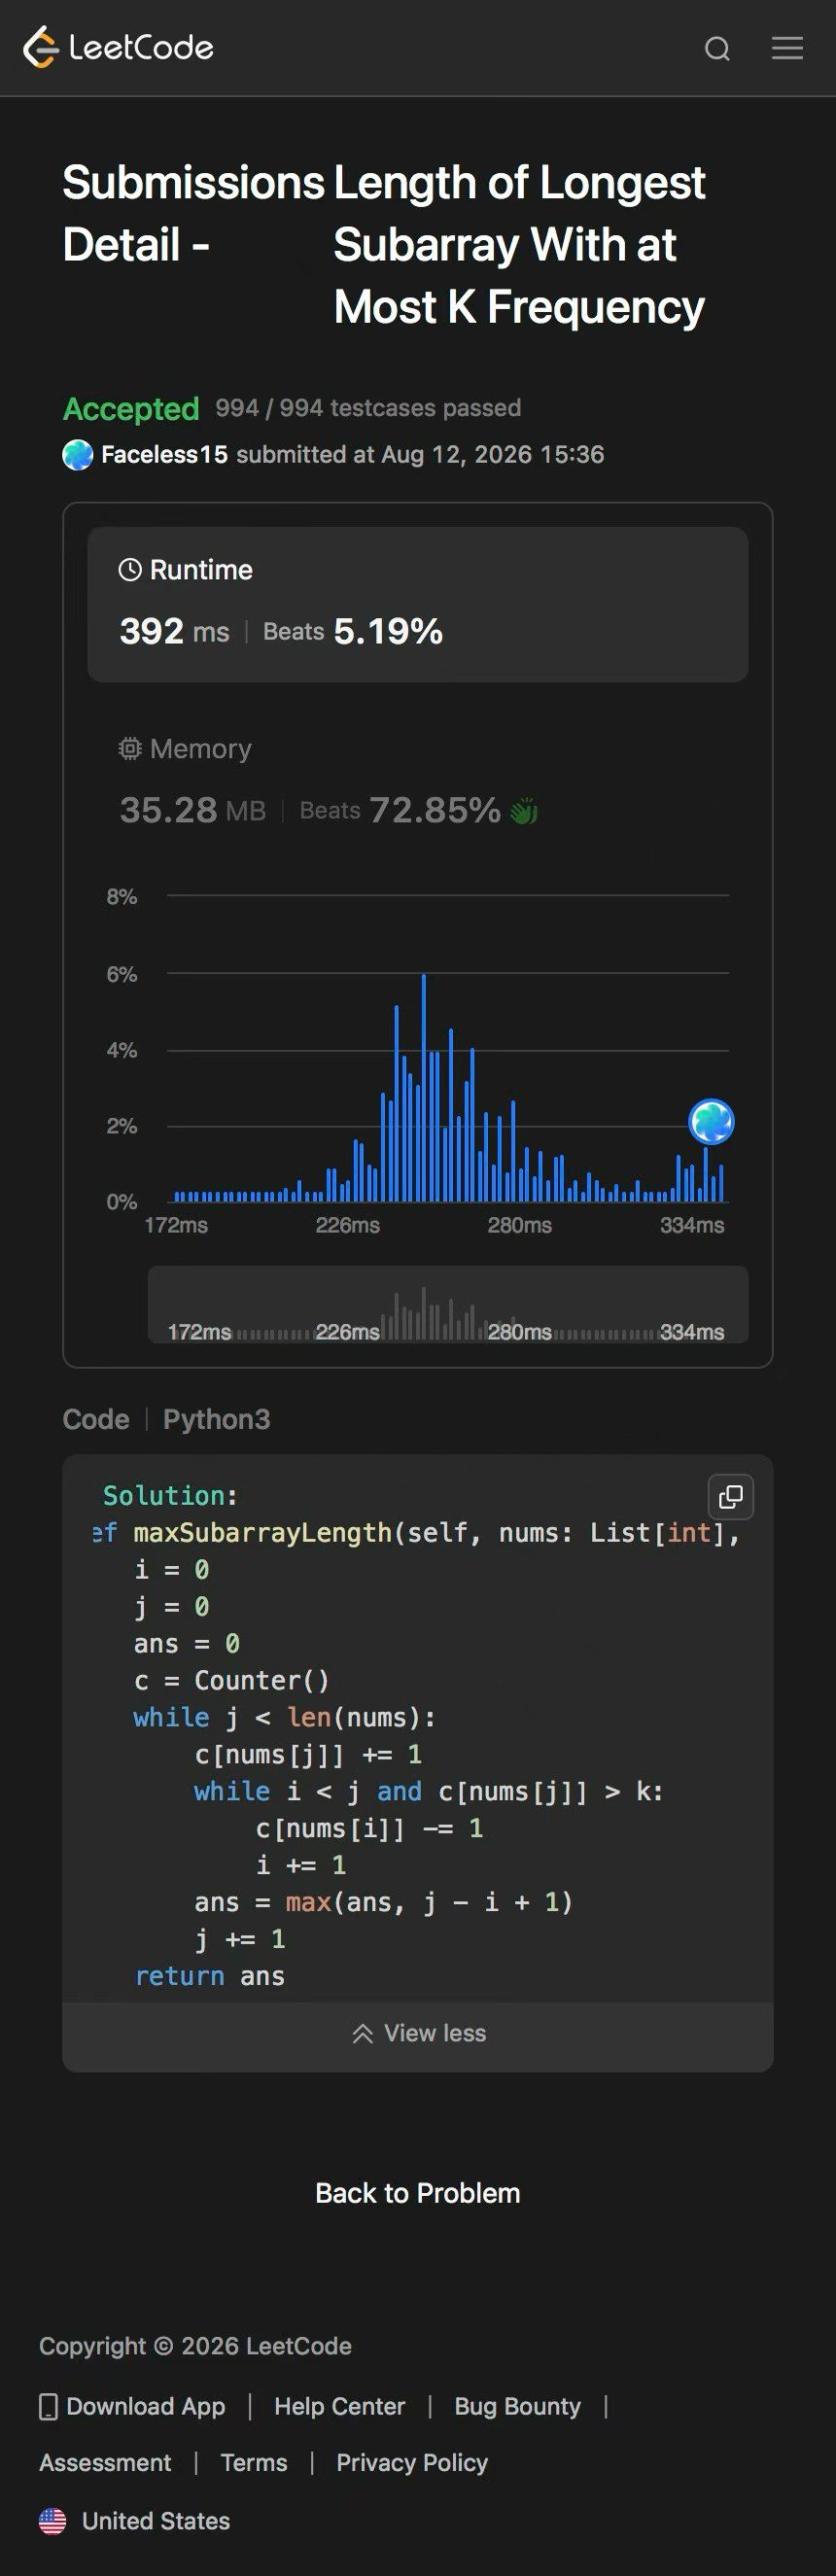836x2576 pixels.
Task: Click the 'return ans' code line
Action: 210,1977
